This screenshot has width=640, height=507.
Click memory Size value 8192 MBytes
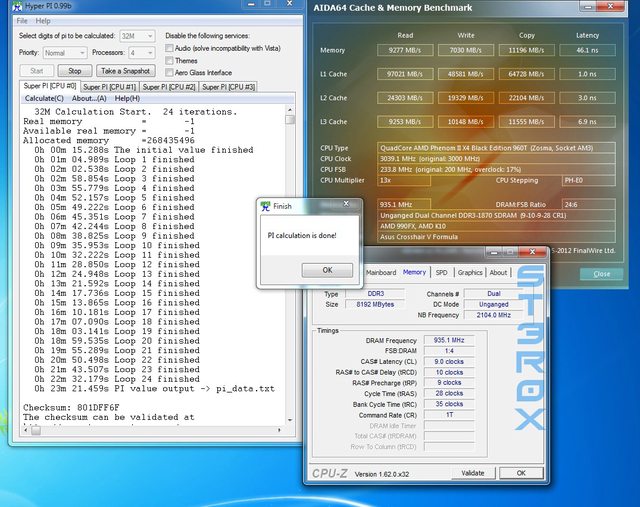375,304
